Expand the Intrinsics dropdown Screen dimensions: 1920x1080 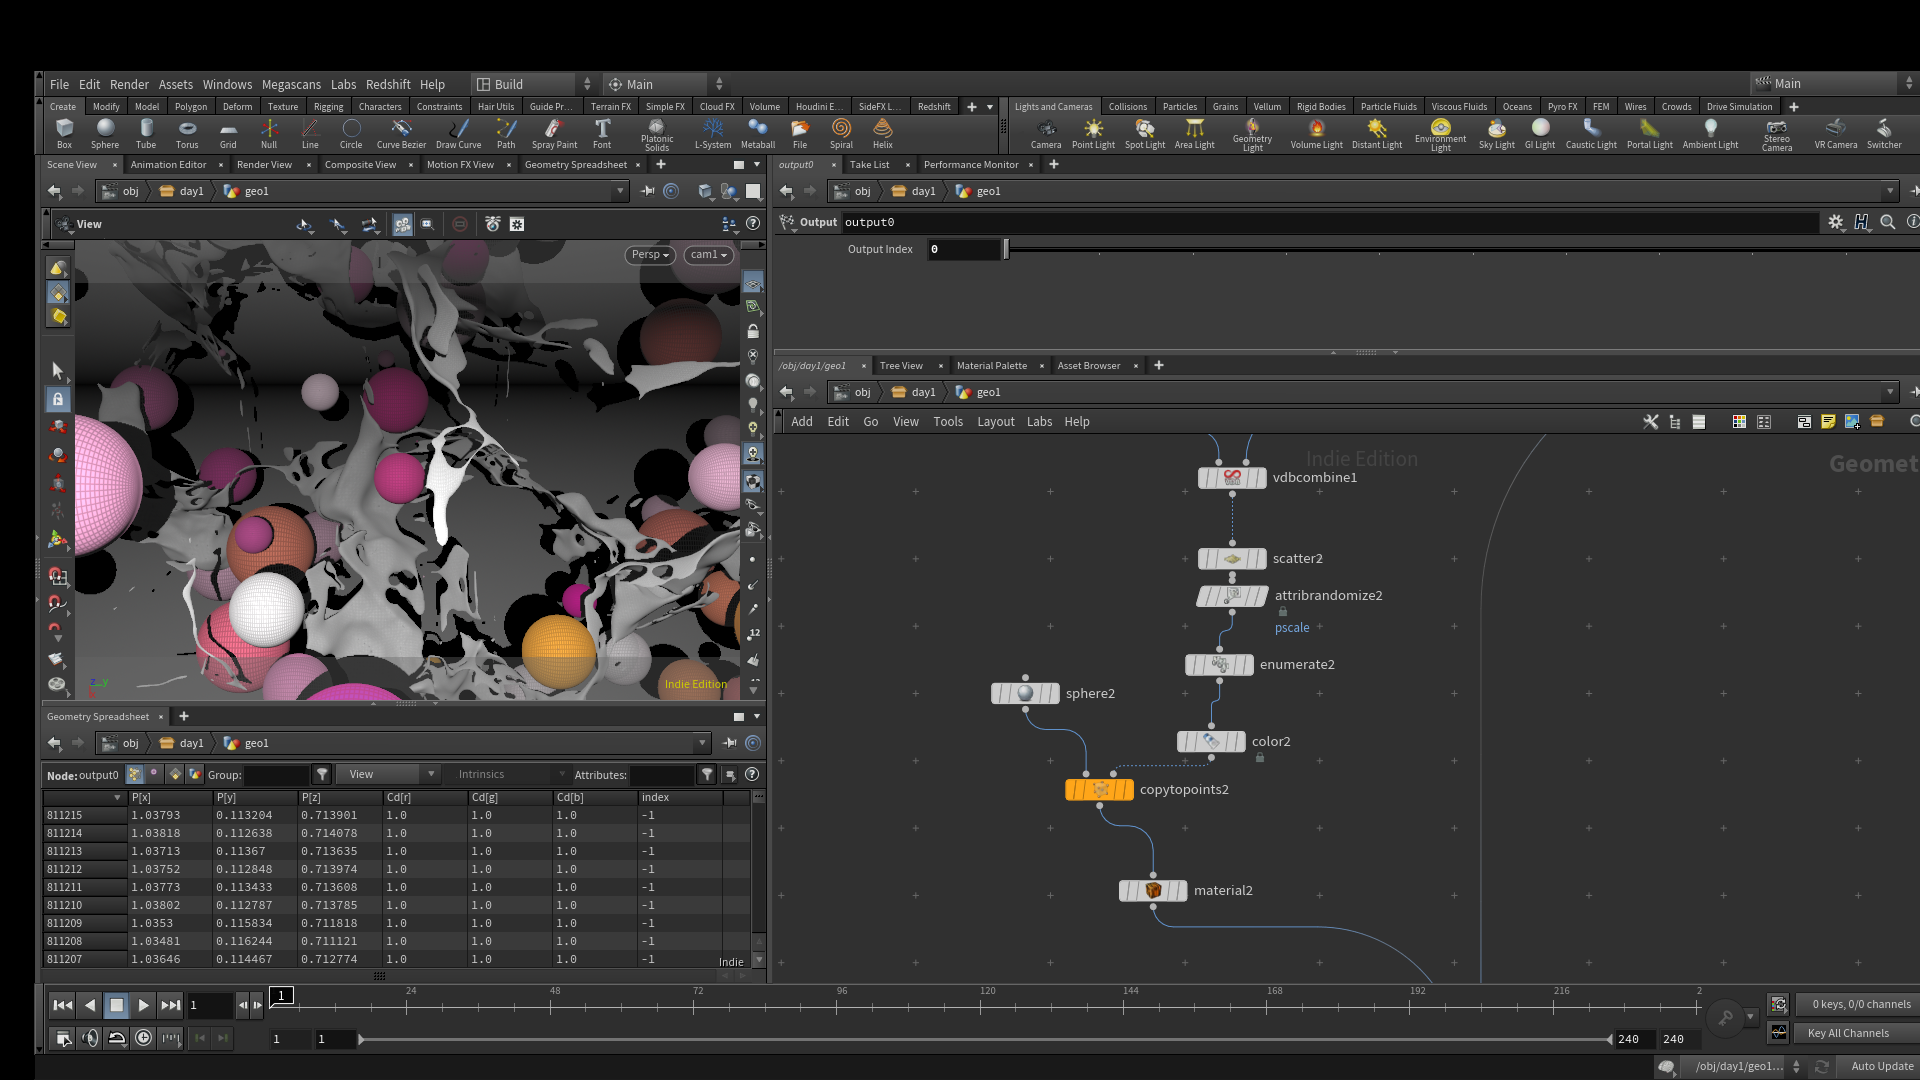click(510, 775)
